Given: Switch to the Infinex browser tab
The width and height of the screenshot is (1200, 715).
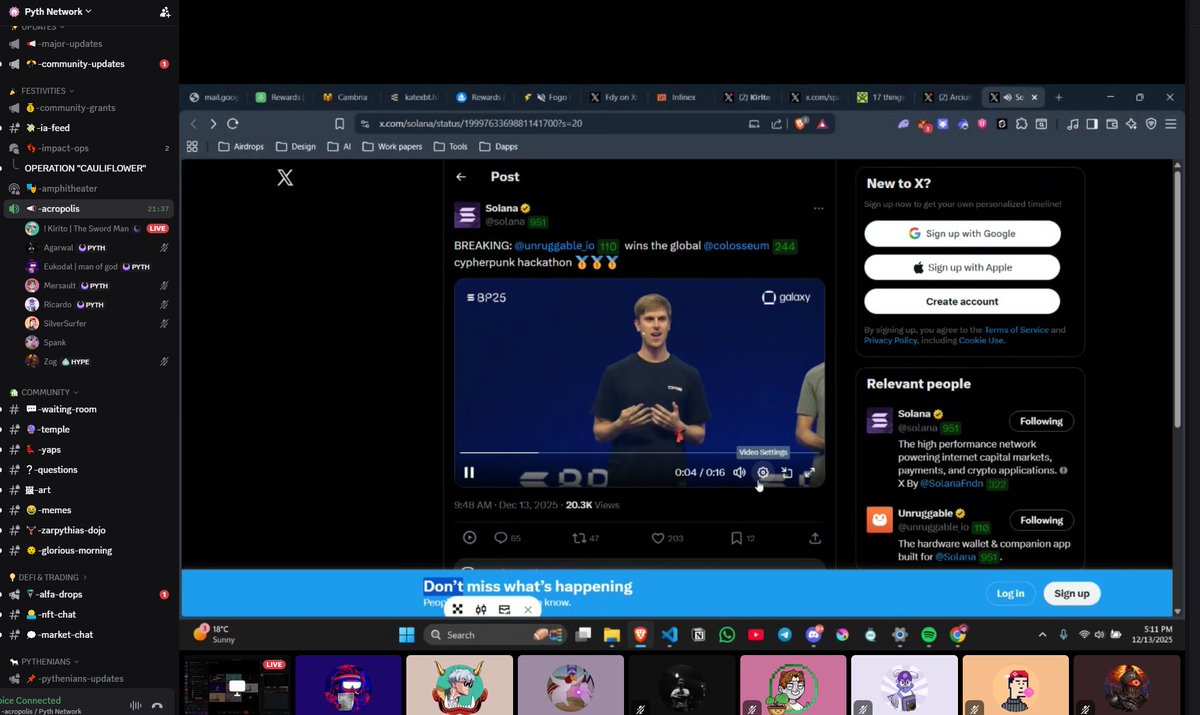Looking at the screenshot, I should 678,97.
